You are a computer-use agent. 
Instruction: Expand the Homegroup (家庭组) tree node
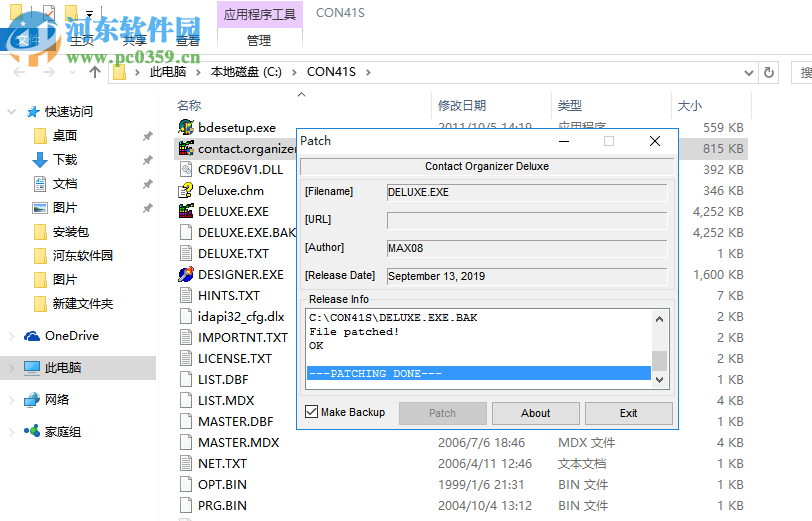click(x=11, y=432)
